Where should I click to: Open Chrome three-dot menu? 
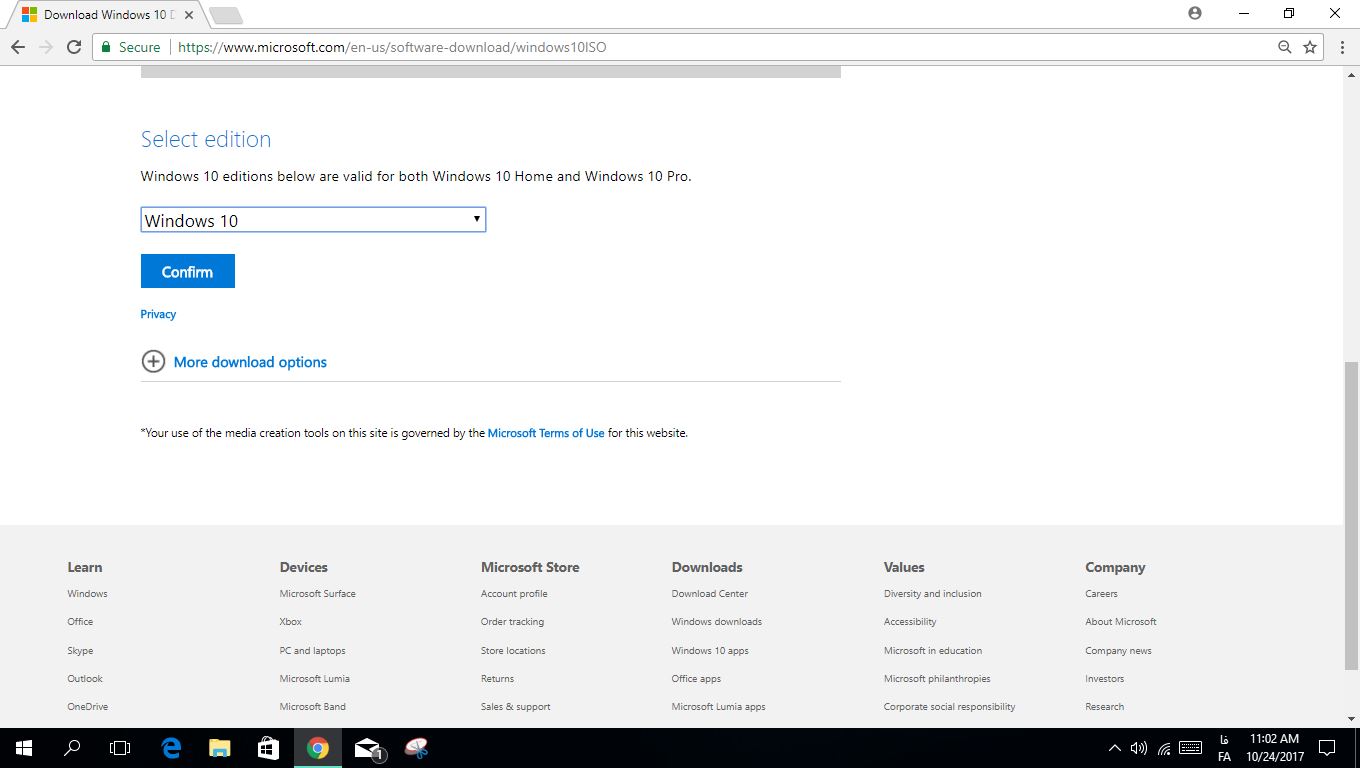[1340, 47]
